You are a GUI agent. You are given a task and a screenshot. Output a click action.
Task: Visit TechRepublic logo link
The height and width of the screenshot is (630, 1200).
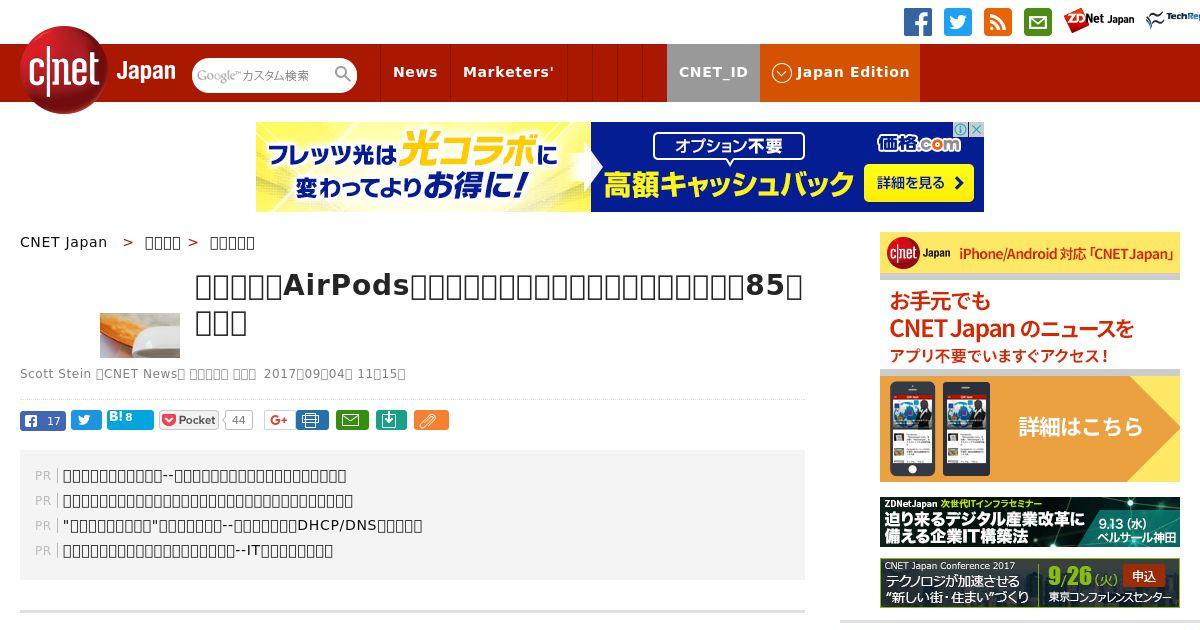1173,19
